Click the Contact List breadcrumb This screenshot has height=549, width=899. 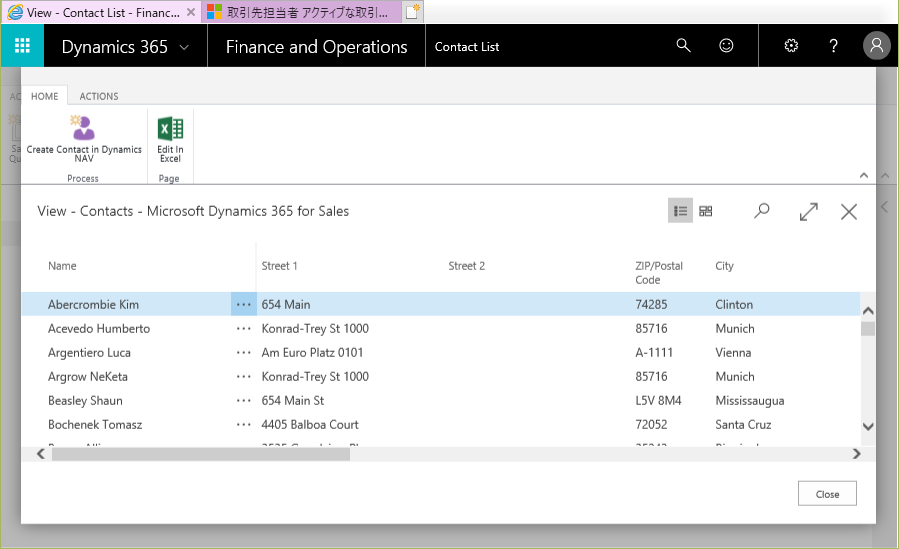[x=467, y=47]
